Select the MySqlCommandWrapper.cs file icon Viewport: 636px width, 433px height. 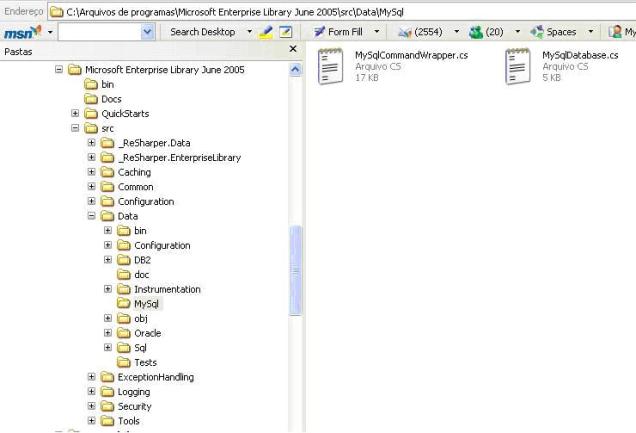(330, 66)
